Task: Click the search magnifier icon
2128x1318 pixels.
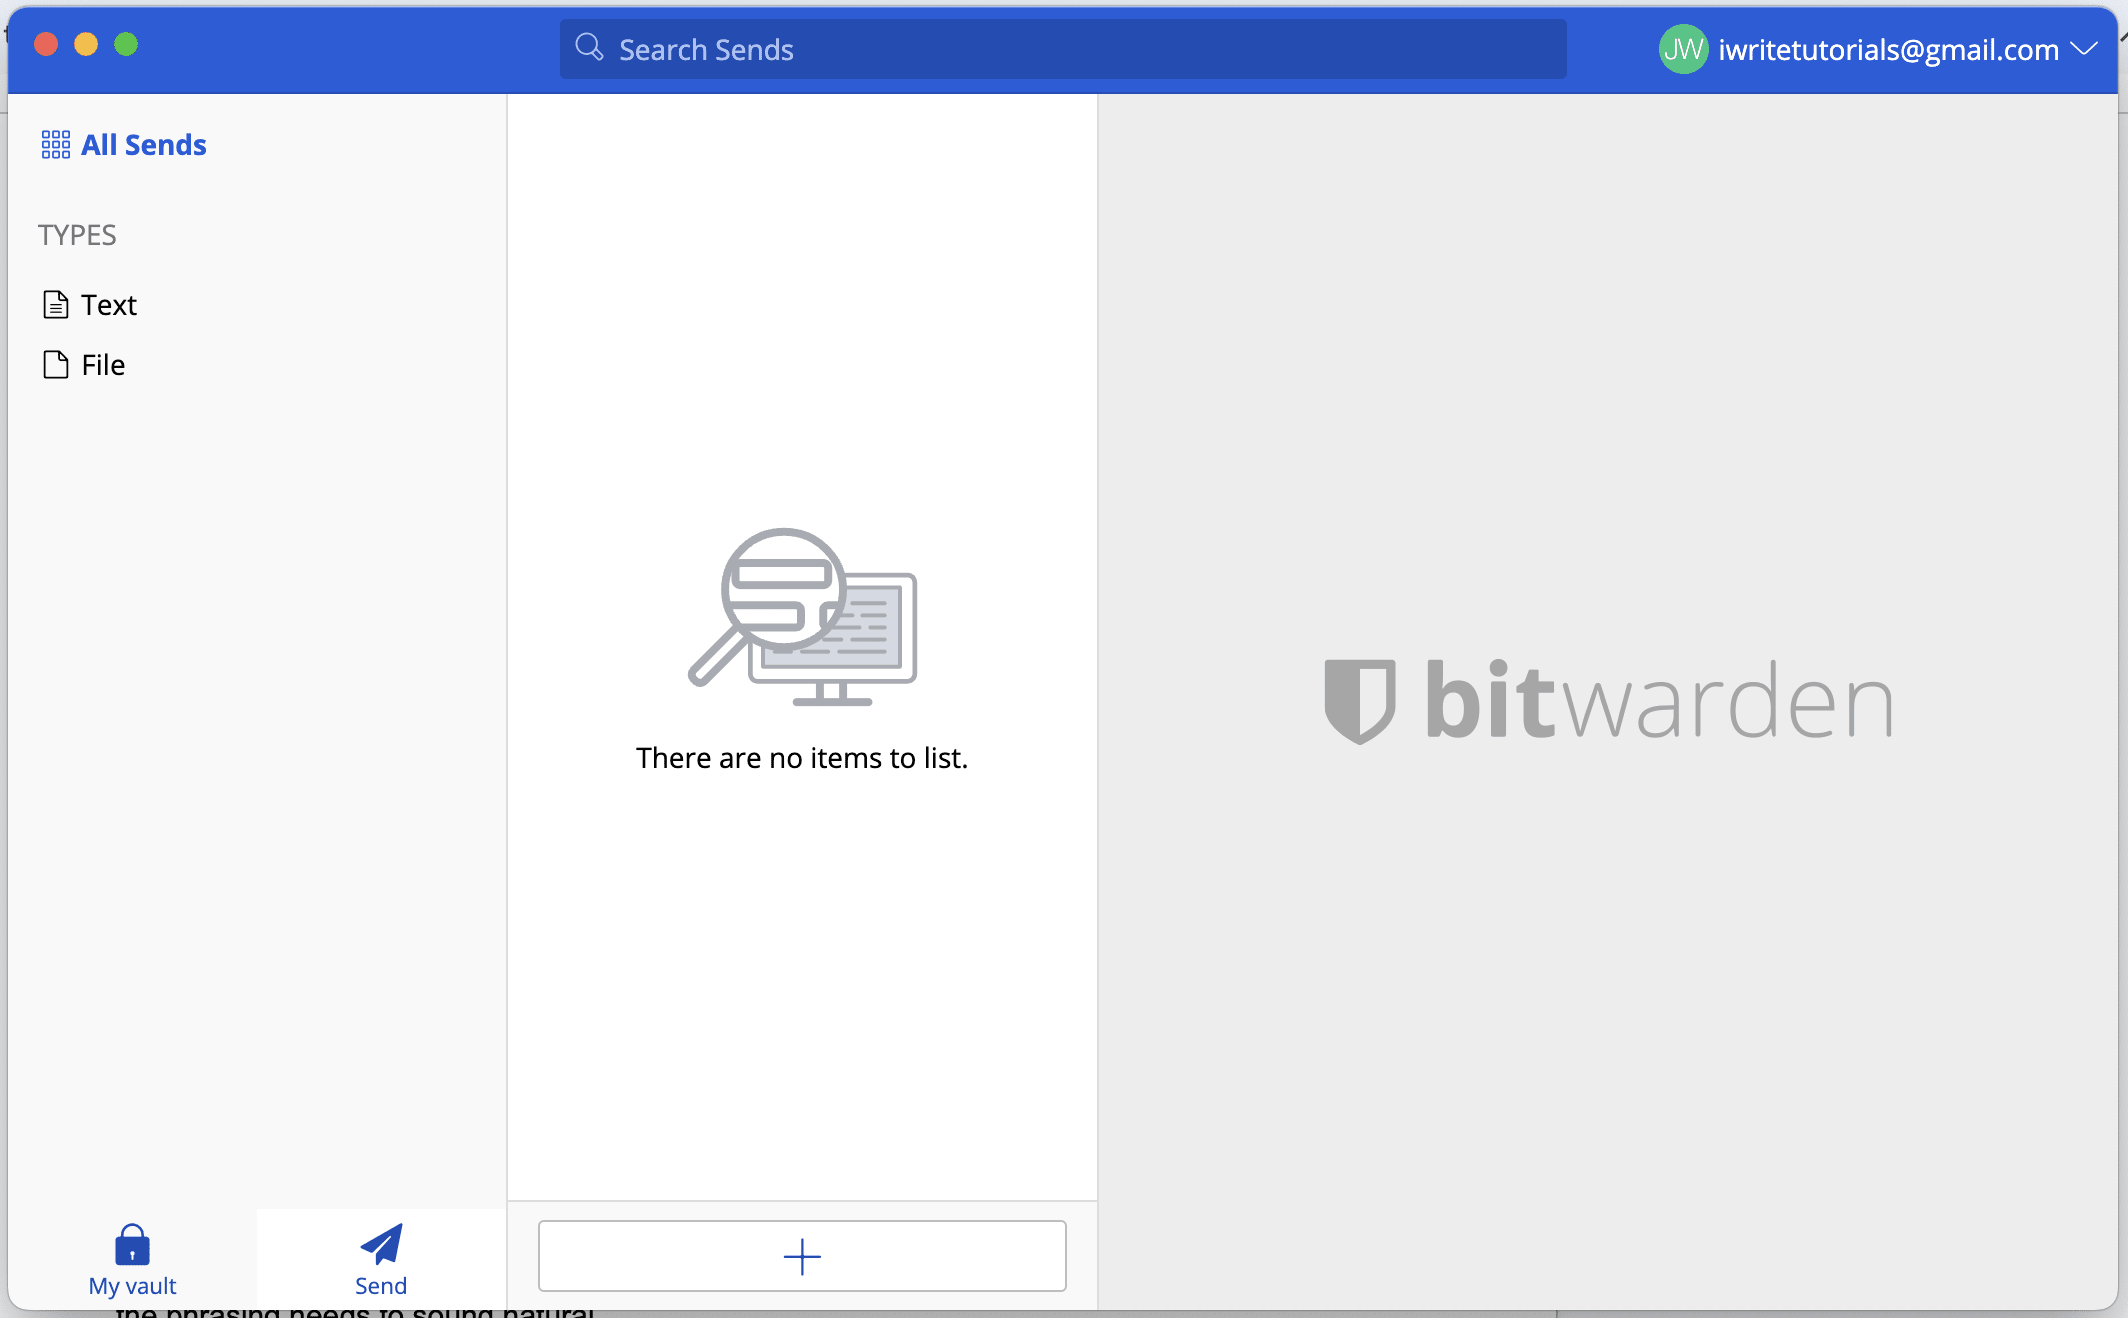Action: pyautogui.click(x=591, y=49)
